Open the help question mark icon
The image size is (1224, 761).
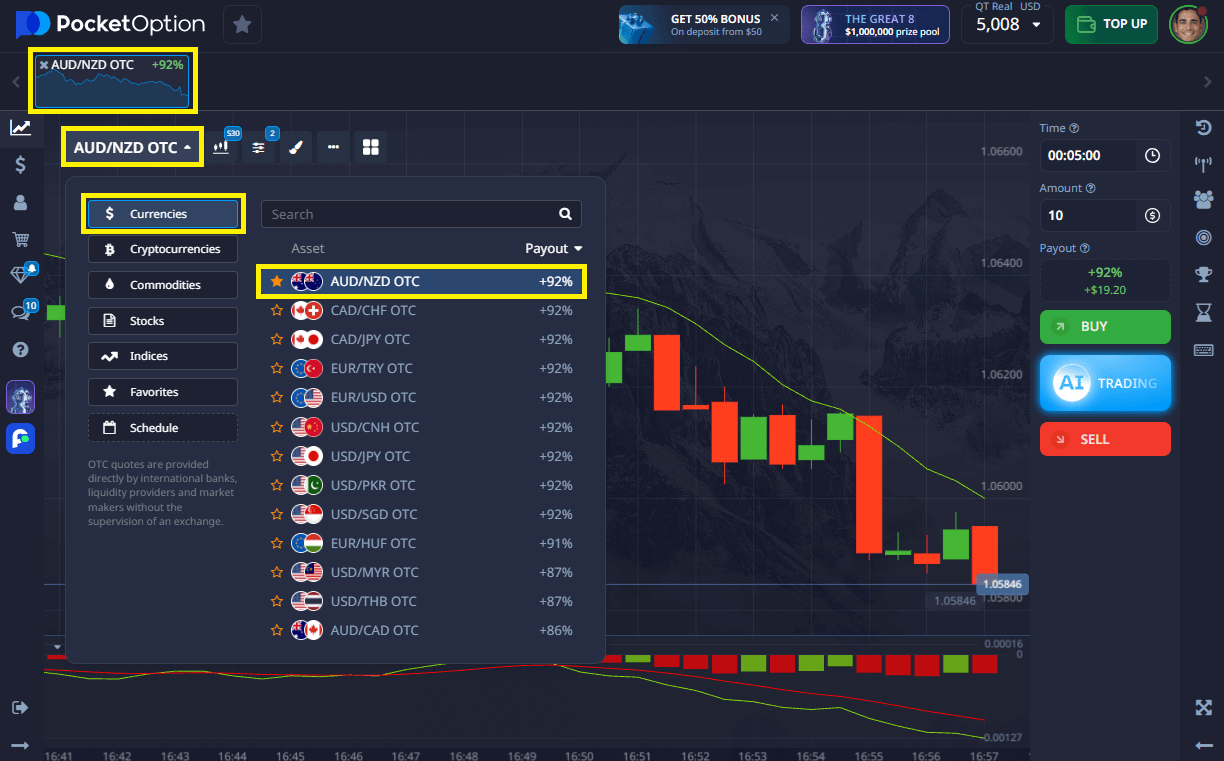coord(20,349)
